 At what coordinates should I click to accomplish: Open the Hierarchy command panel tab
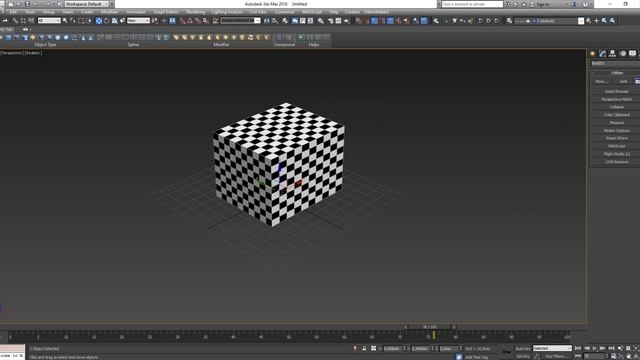click(612, 53)
